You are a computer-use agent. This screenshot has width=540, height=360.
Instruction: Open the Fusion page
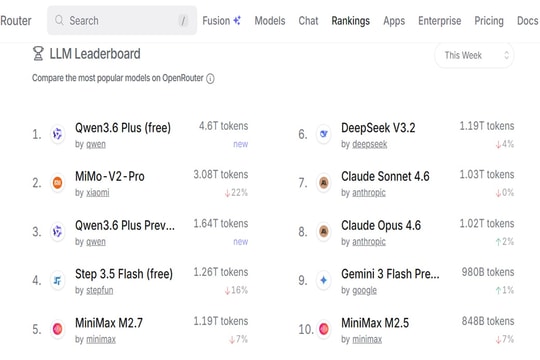221,21
